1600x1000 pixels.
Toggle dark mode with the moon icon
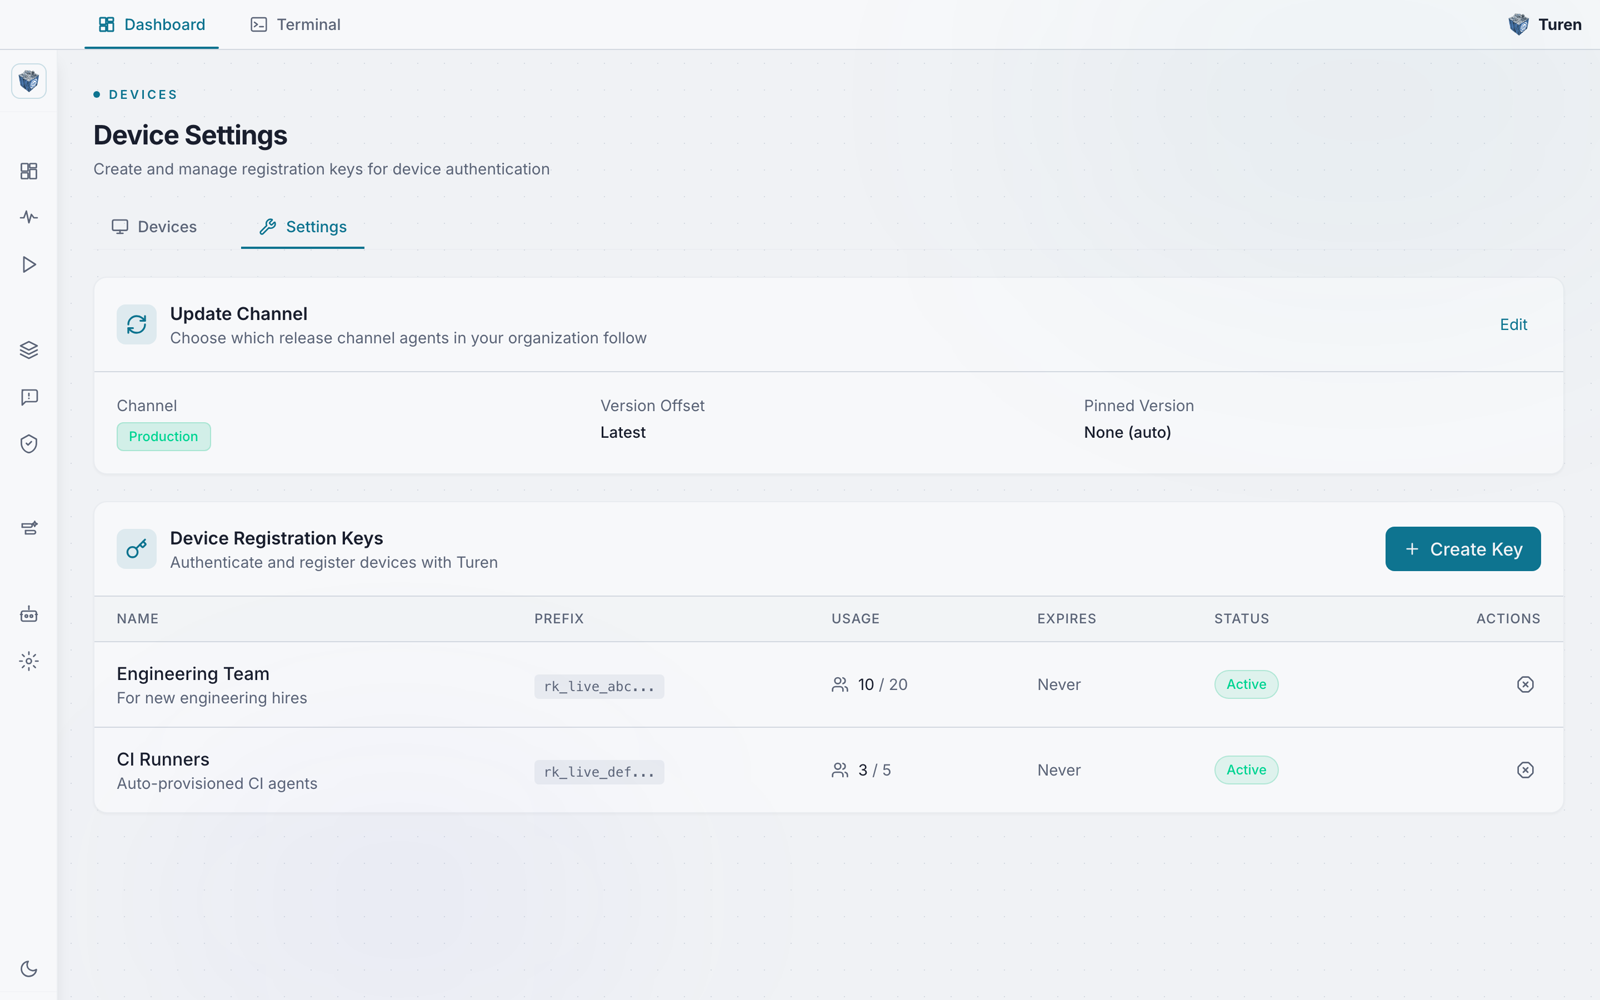pyautogui.click(x=29, y=969)
